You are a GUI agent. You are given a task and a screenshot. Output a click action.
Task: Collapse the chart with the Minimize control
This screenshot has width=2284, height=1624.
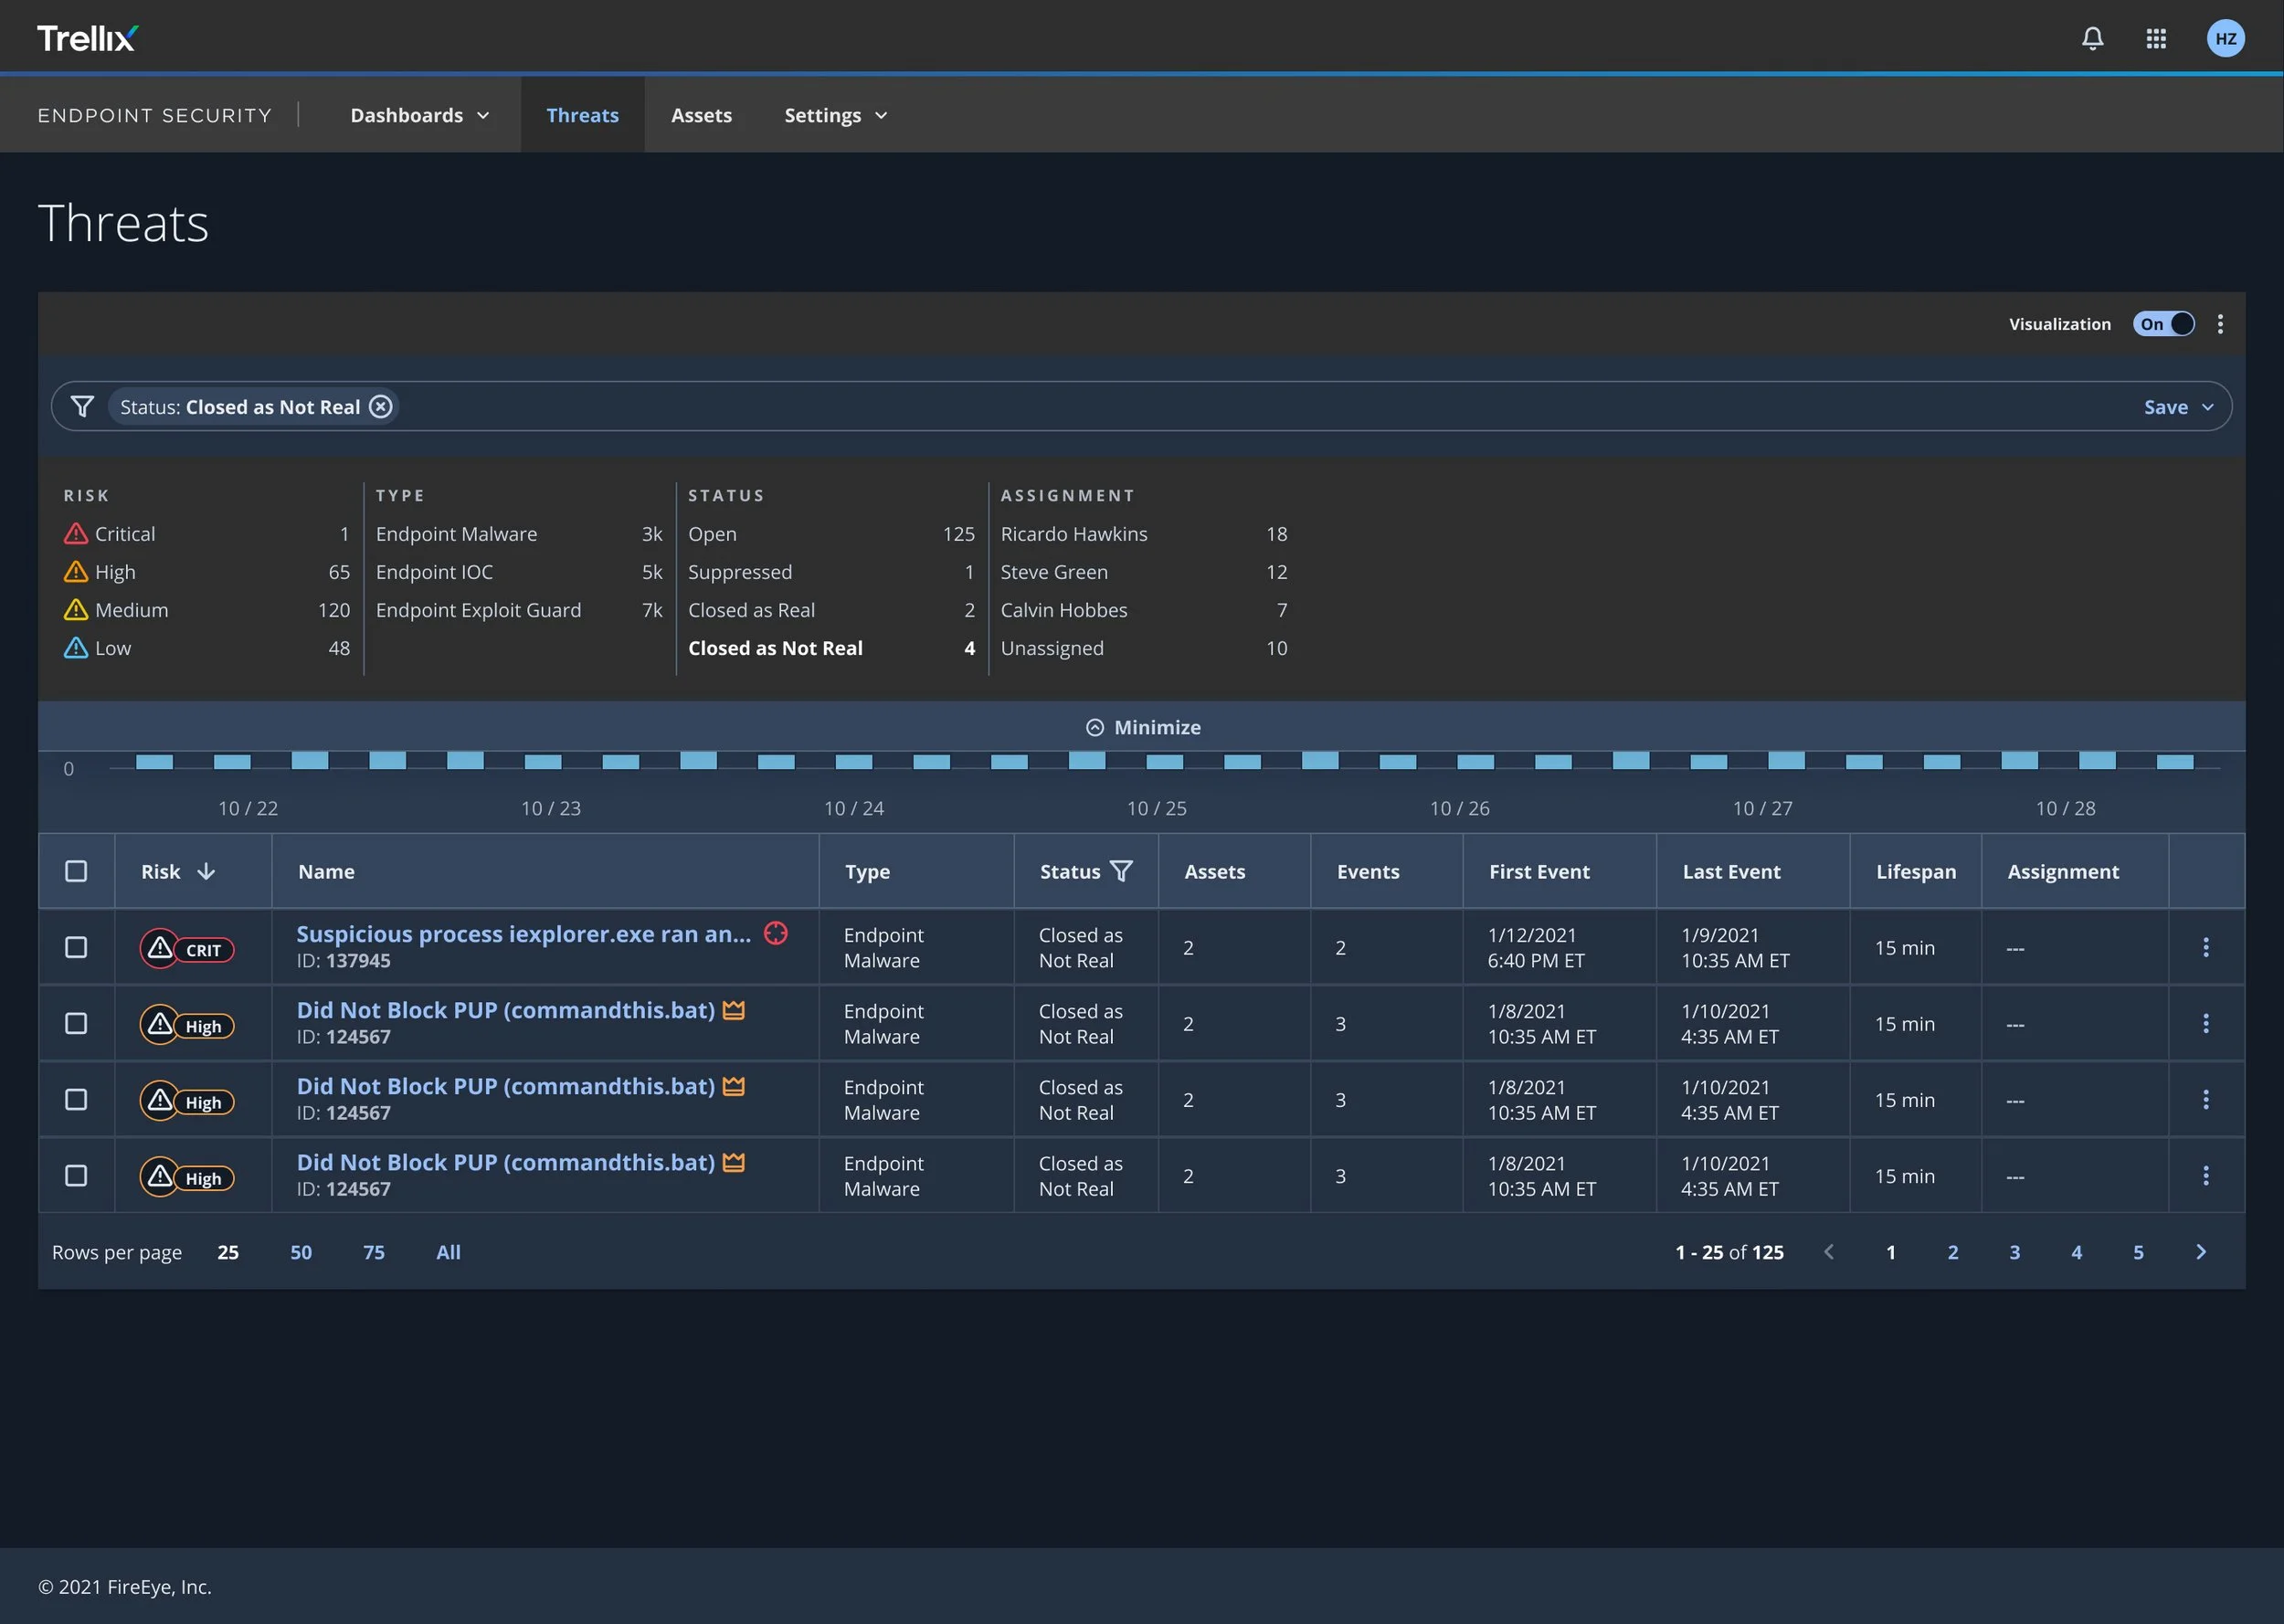click(1143, 727)
